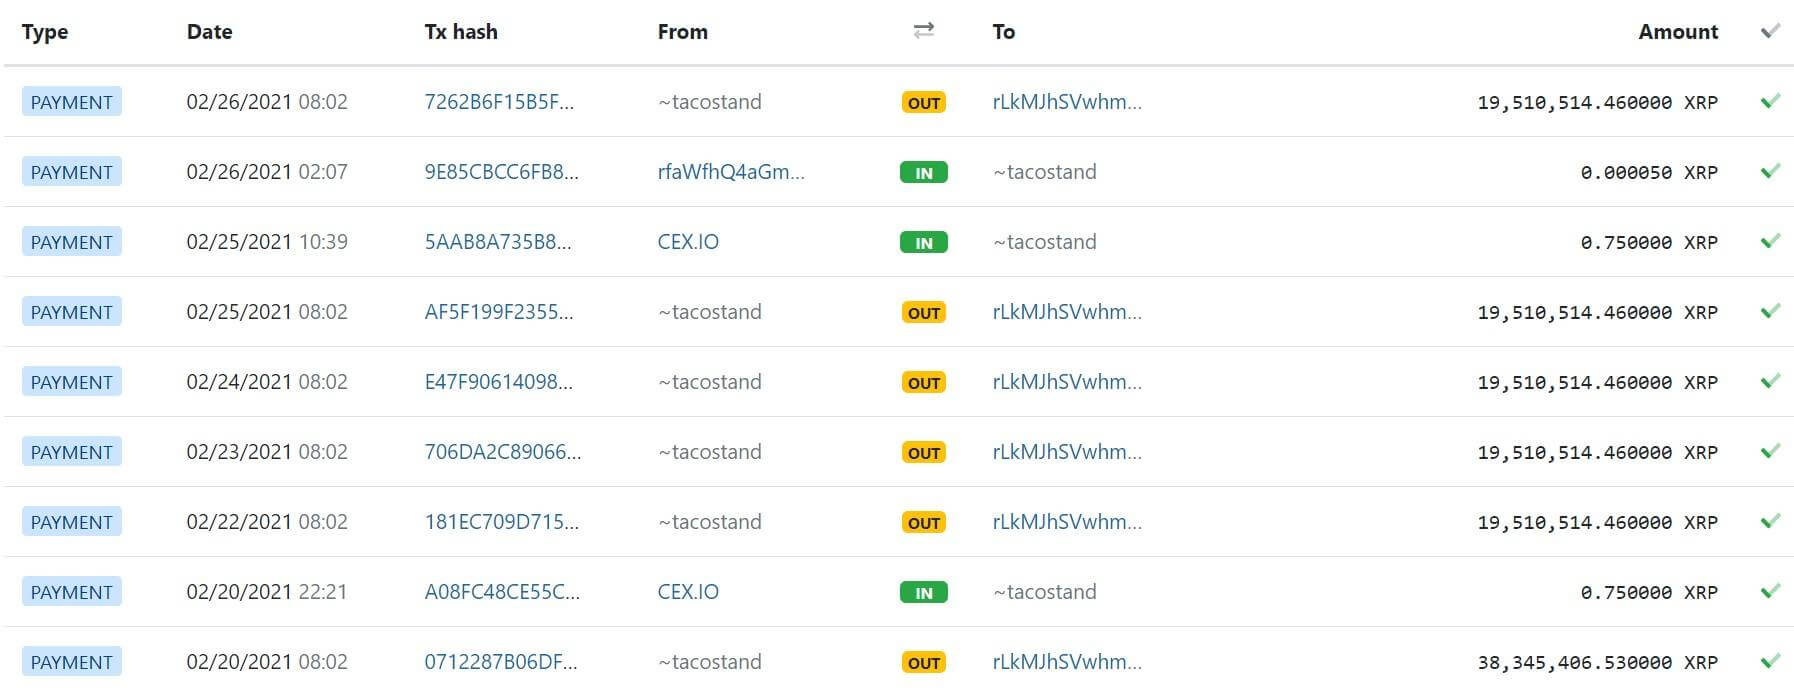The image size is (1794, 688).
Task: Open transaction hash A08FC48CE55C
Action: click(x=502, y=592)
